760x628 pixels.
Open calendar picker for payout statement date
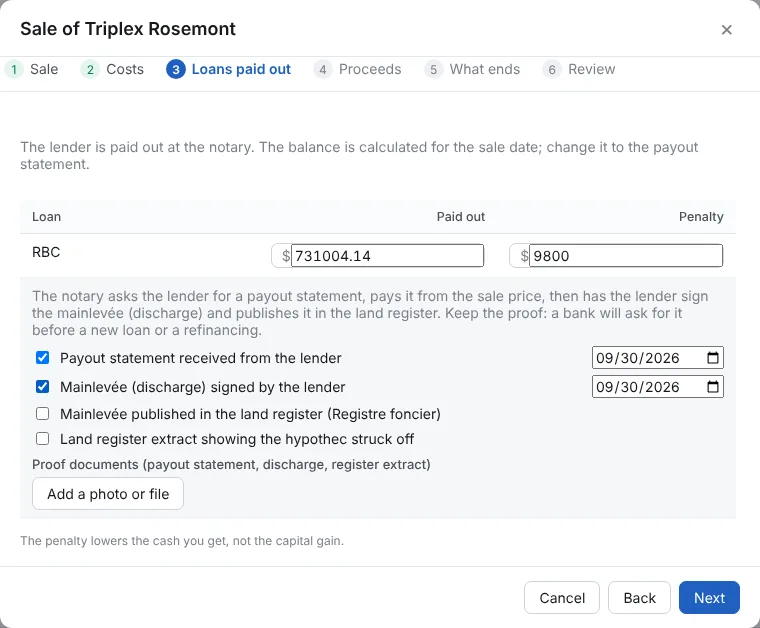click(712, 358)
